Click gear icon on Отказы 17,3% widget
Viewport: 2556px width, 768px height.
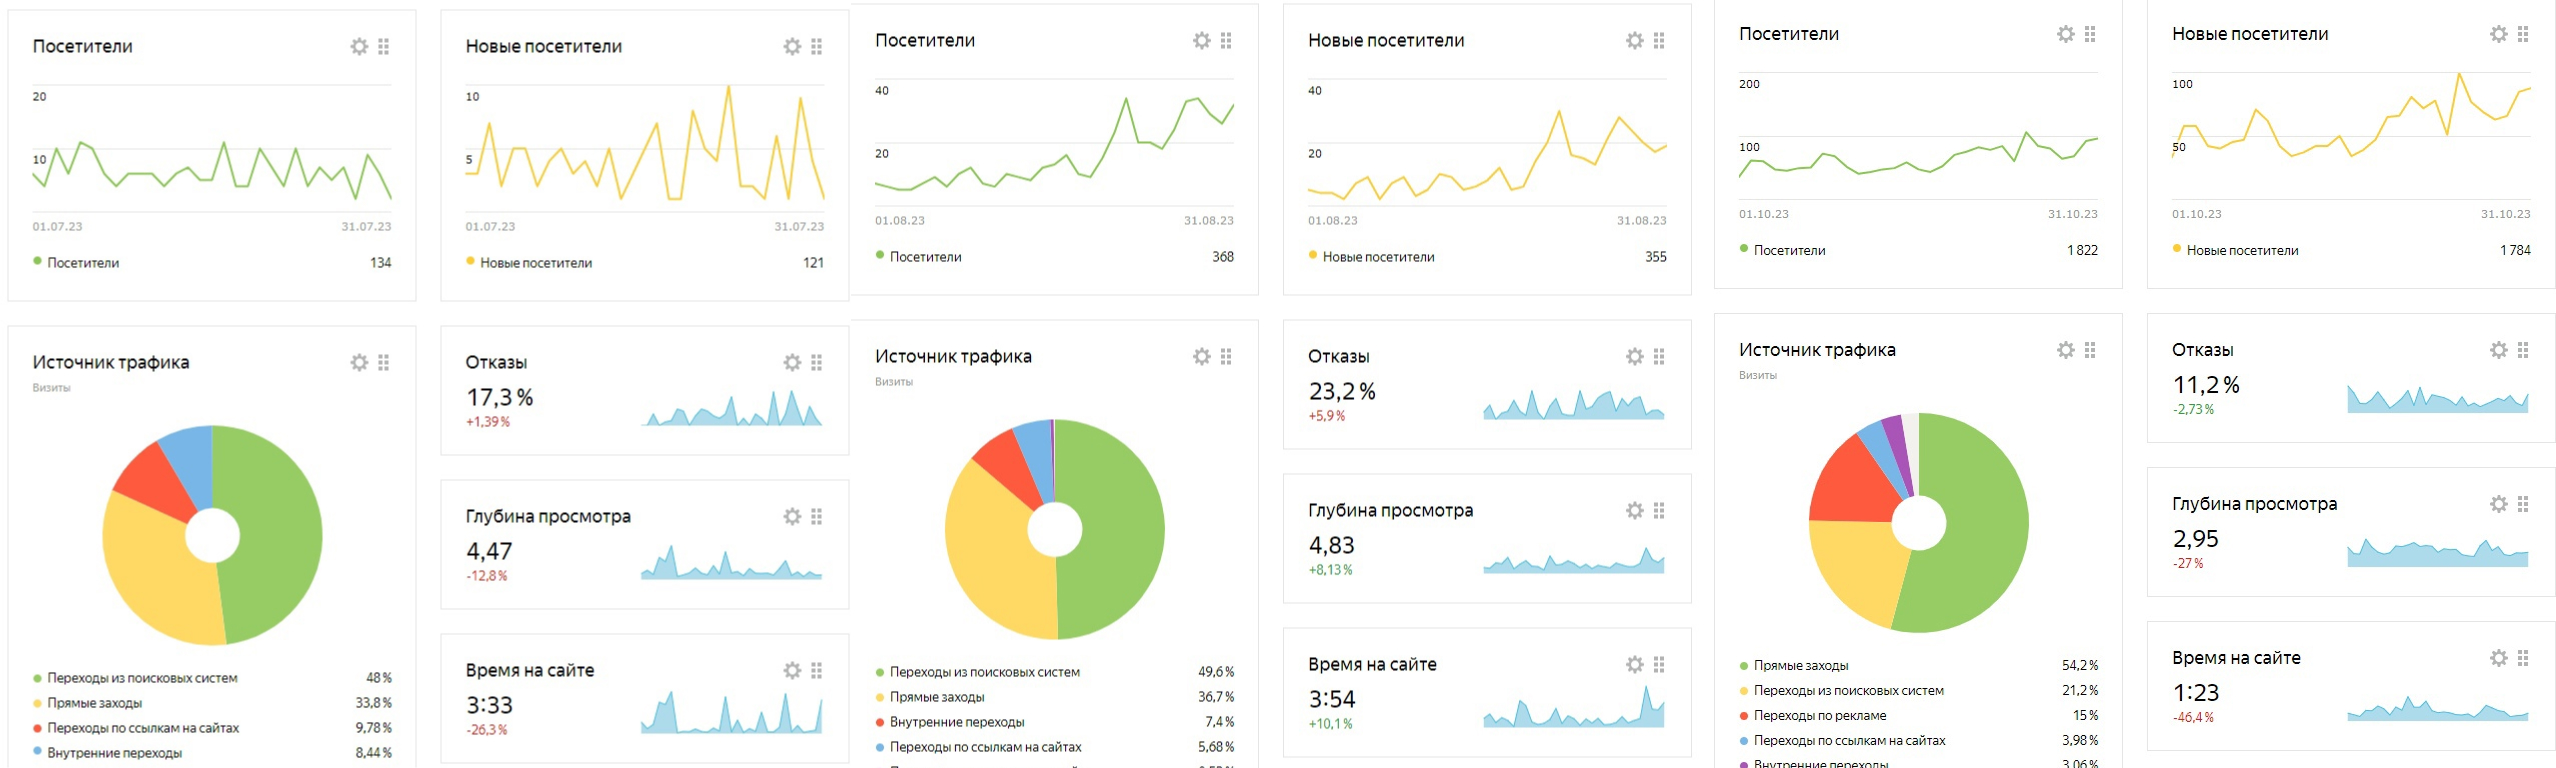(792, 363)
